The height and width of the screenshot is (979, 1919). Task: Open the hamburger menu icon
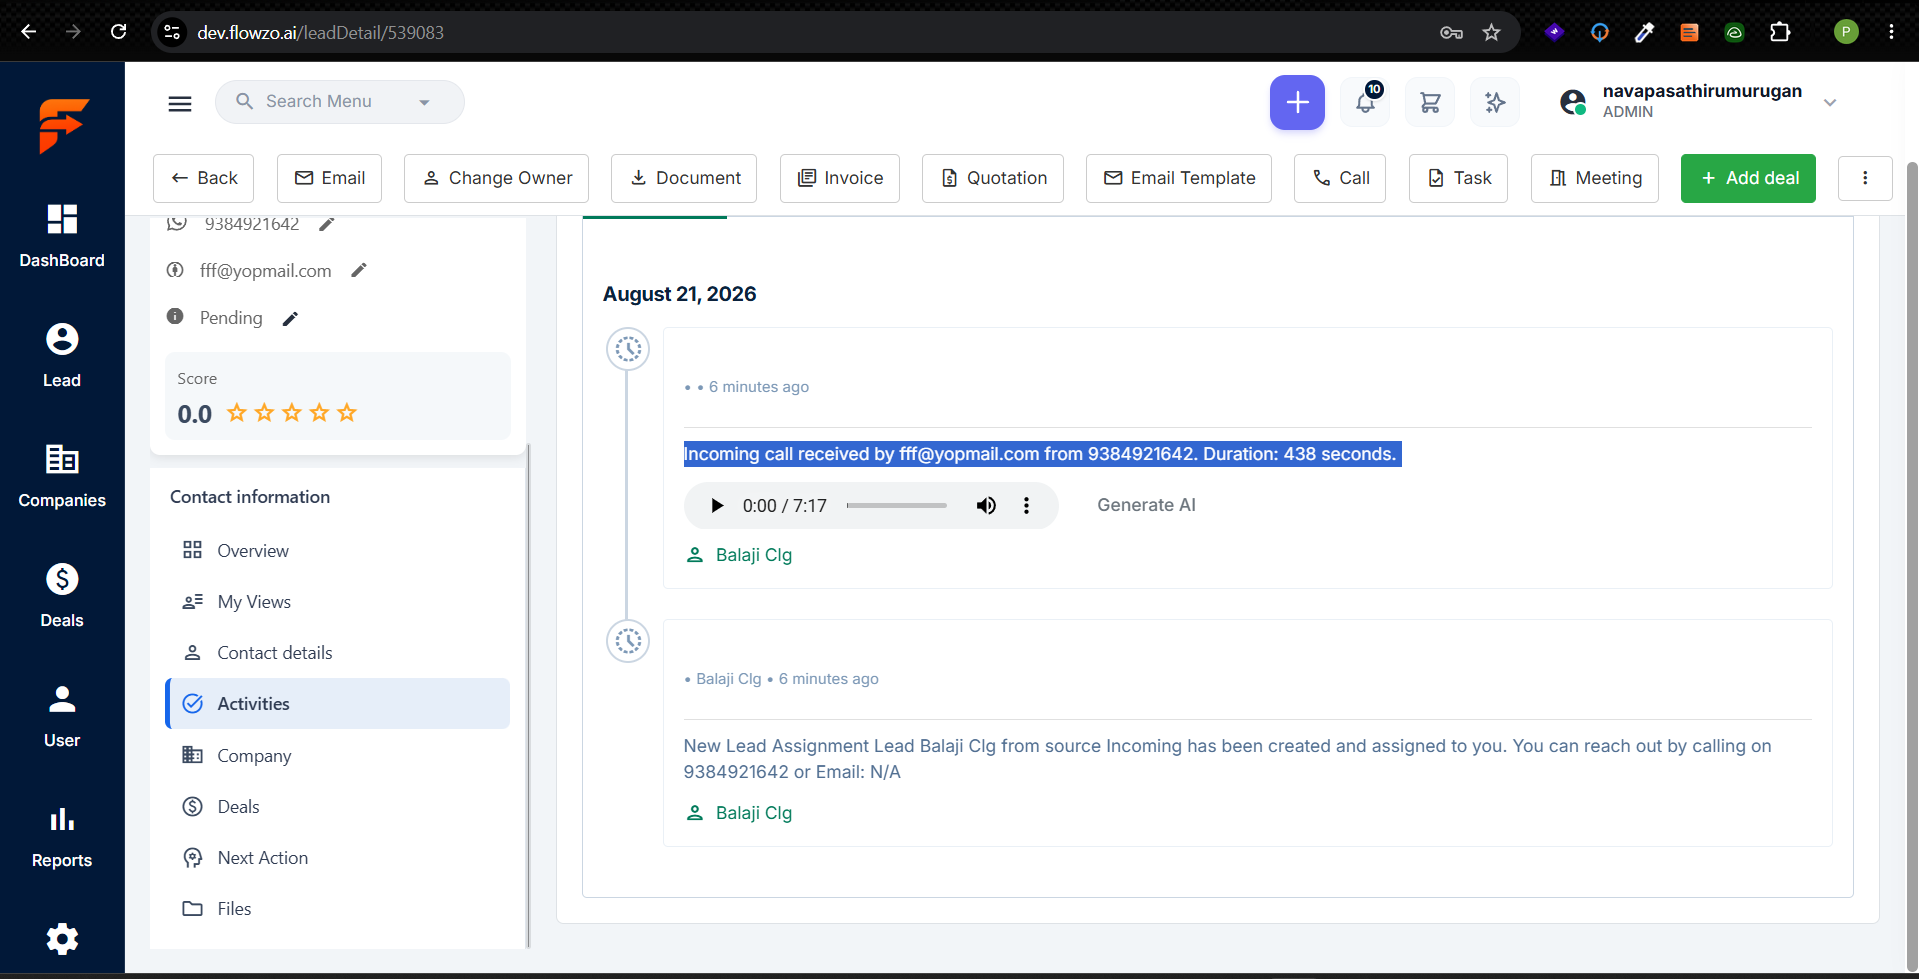coord(180,103)
